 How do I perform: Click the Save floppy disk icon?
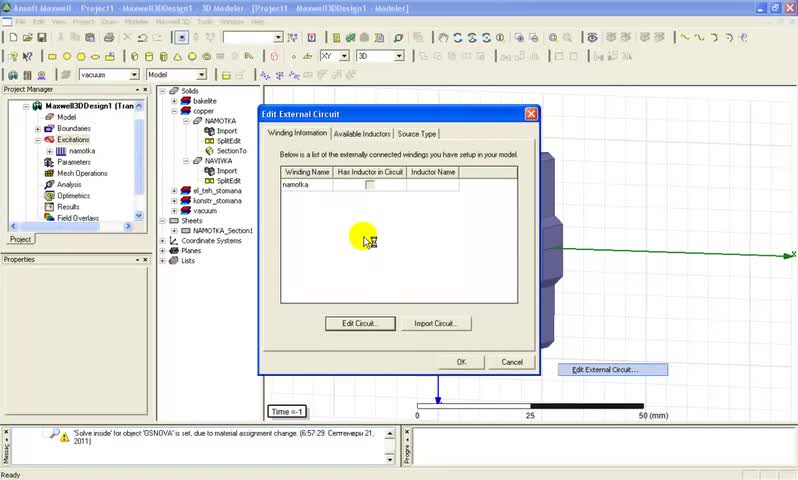pyautogui.click(x=42, y=38)
